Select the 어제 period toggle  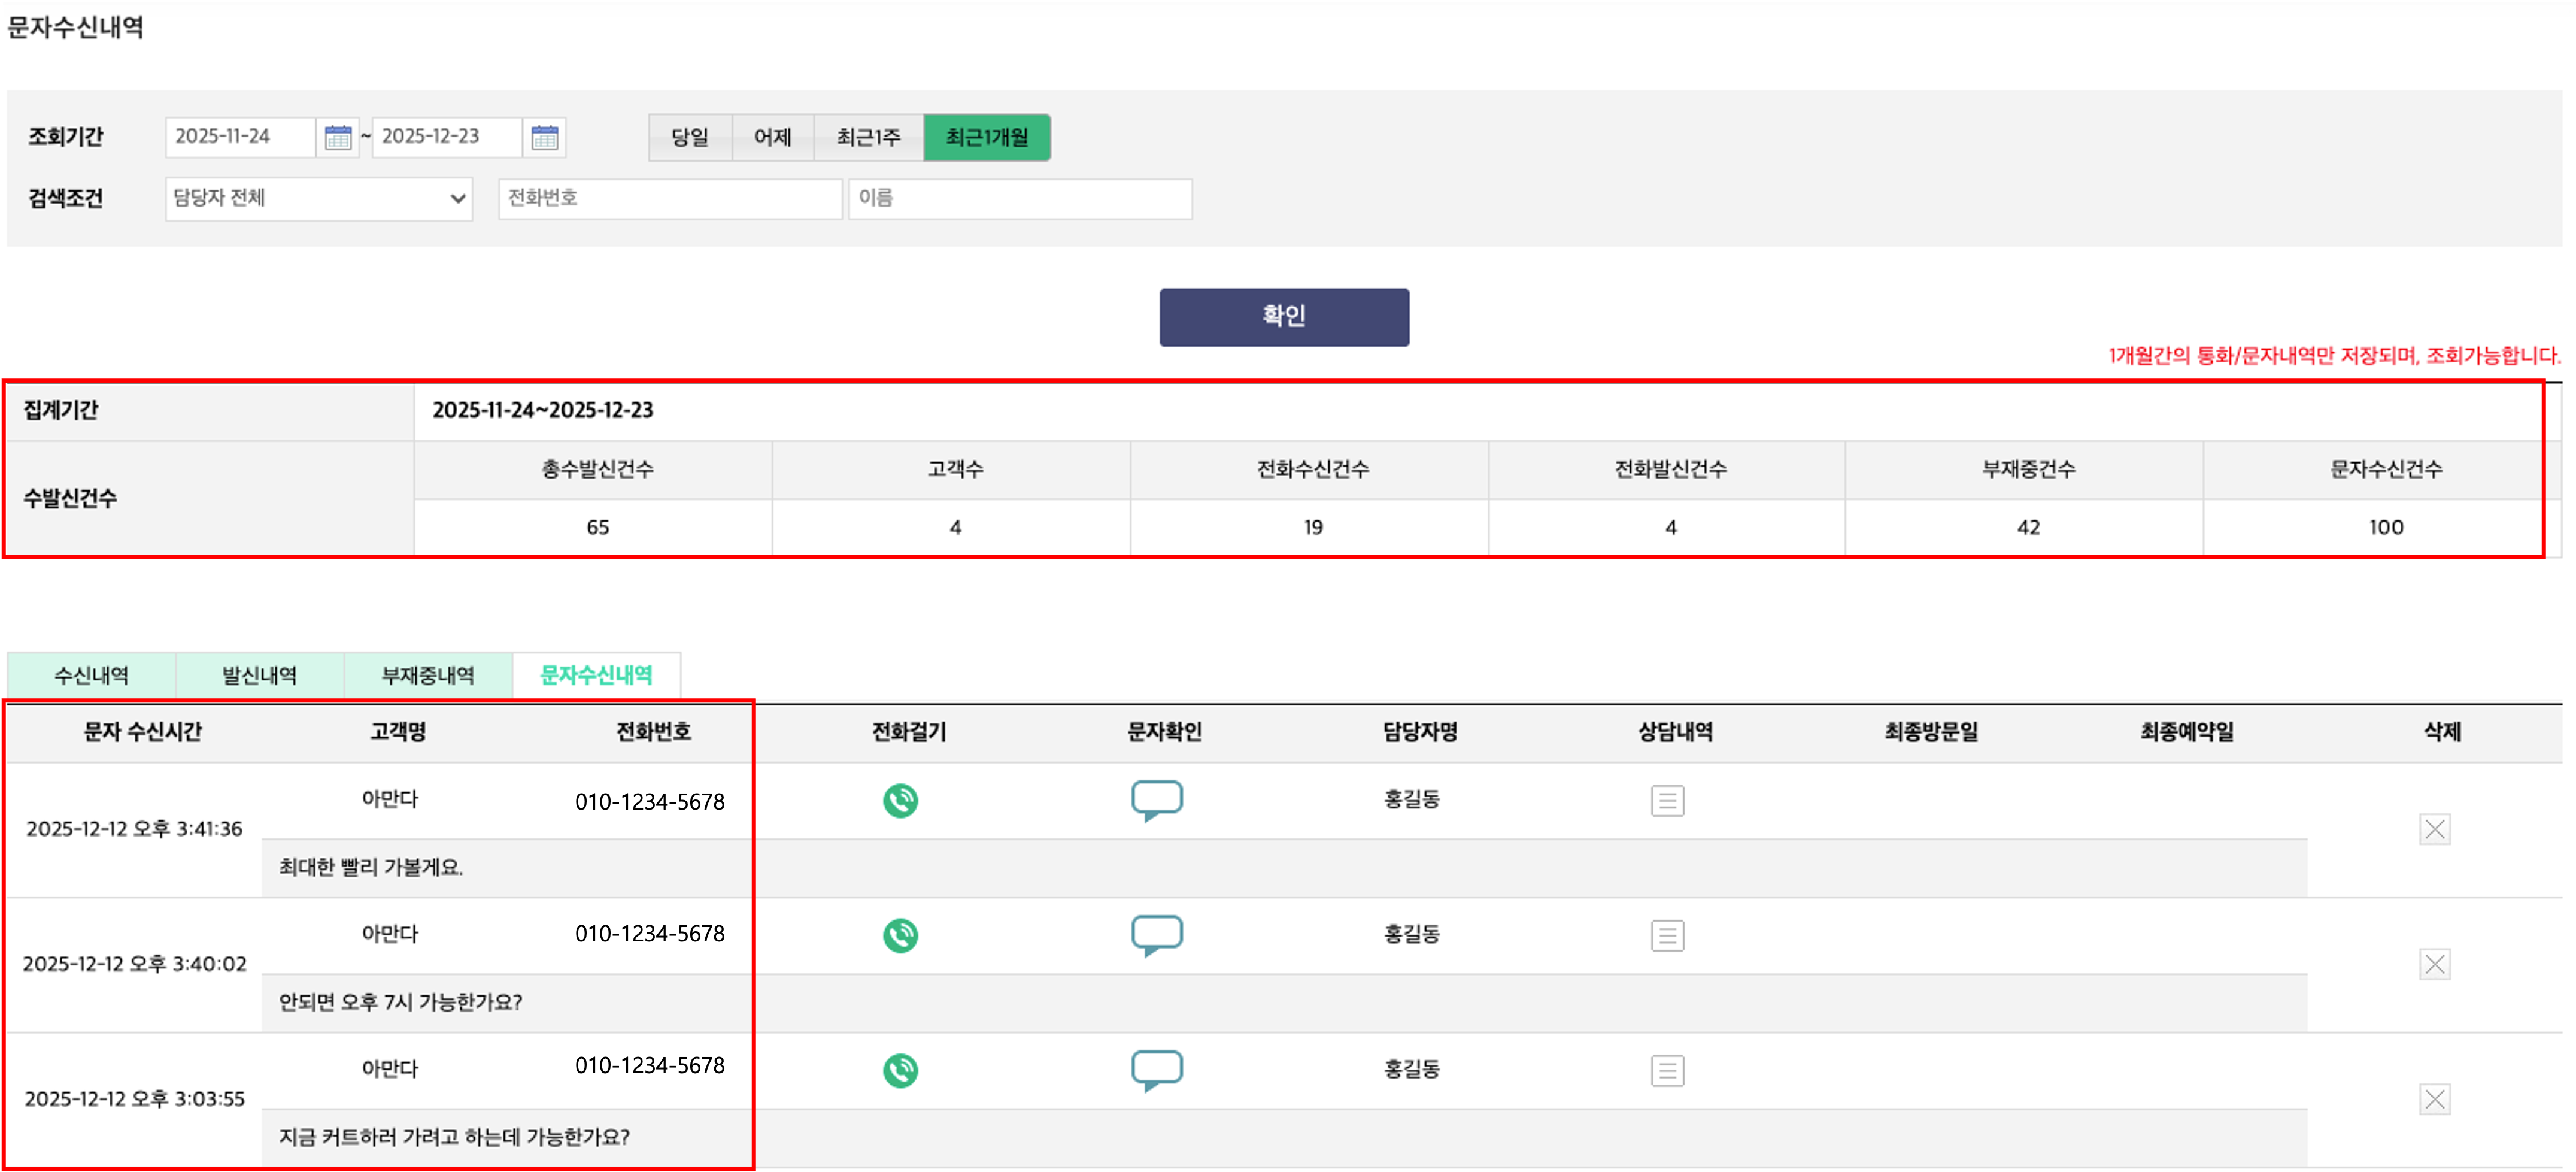click(772, 137)
